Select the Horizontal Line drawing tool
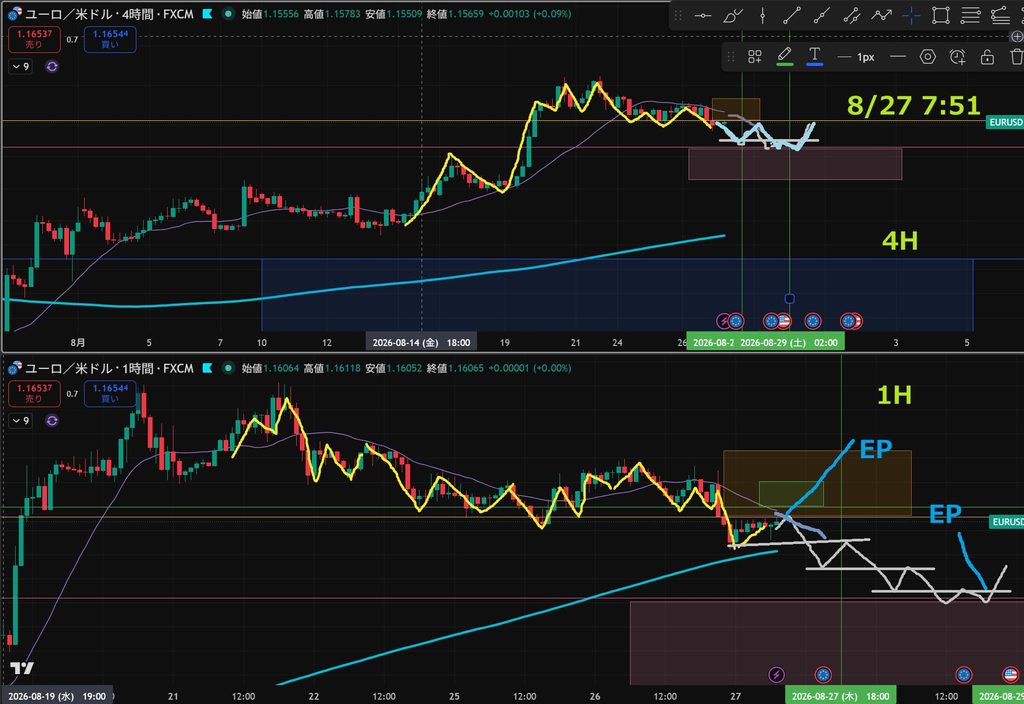The height and width of the screenshot is (704, 1024). (x=703, y=16)
